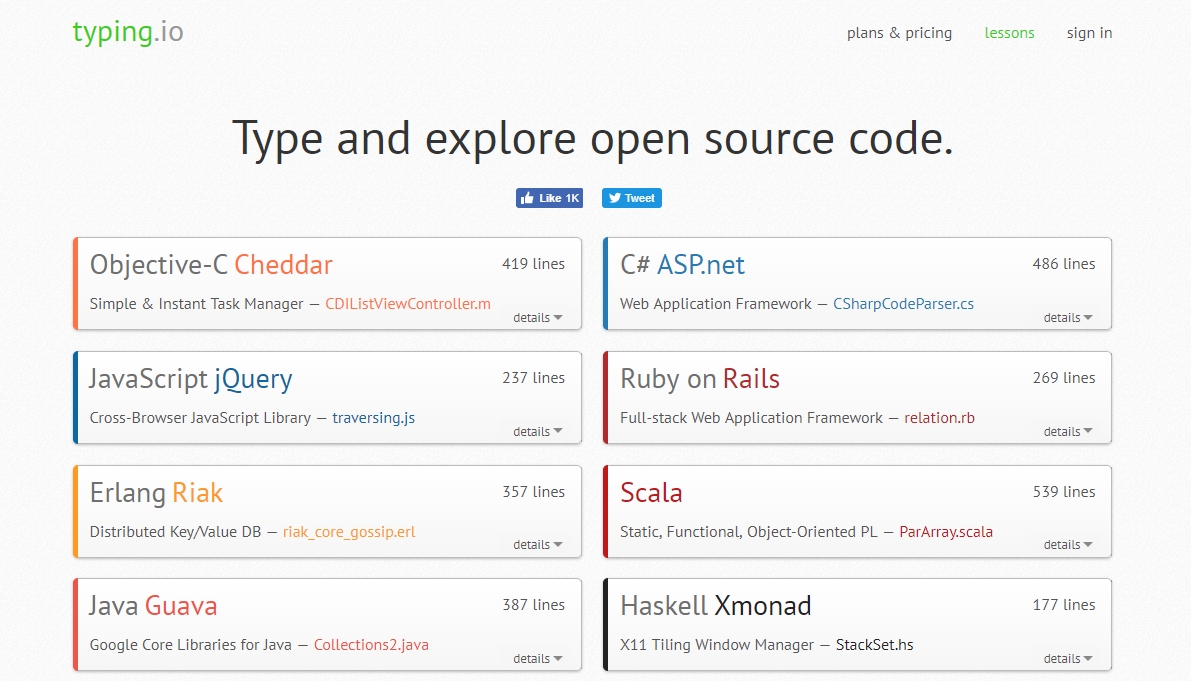Click the Tweet button
Image resolution: width=1191 pixels, height=681 pixels.
(x=632, y=198)
